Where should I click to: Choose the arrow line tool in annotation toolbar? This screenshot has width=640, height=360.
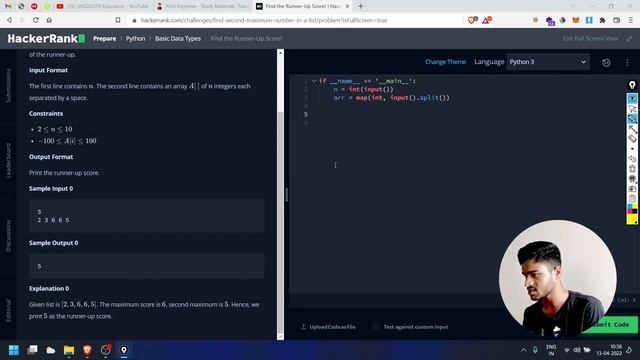click(632, 129)
